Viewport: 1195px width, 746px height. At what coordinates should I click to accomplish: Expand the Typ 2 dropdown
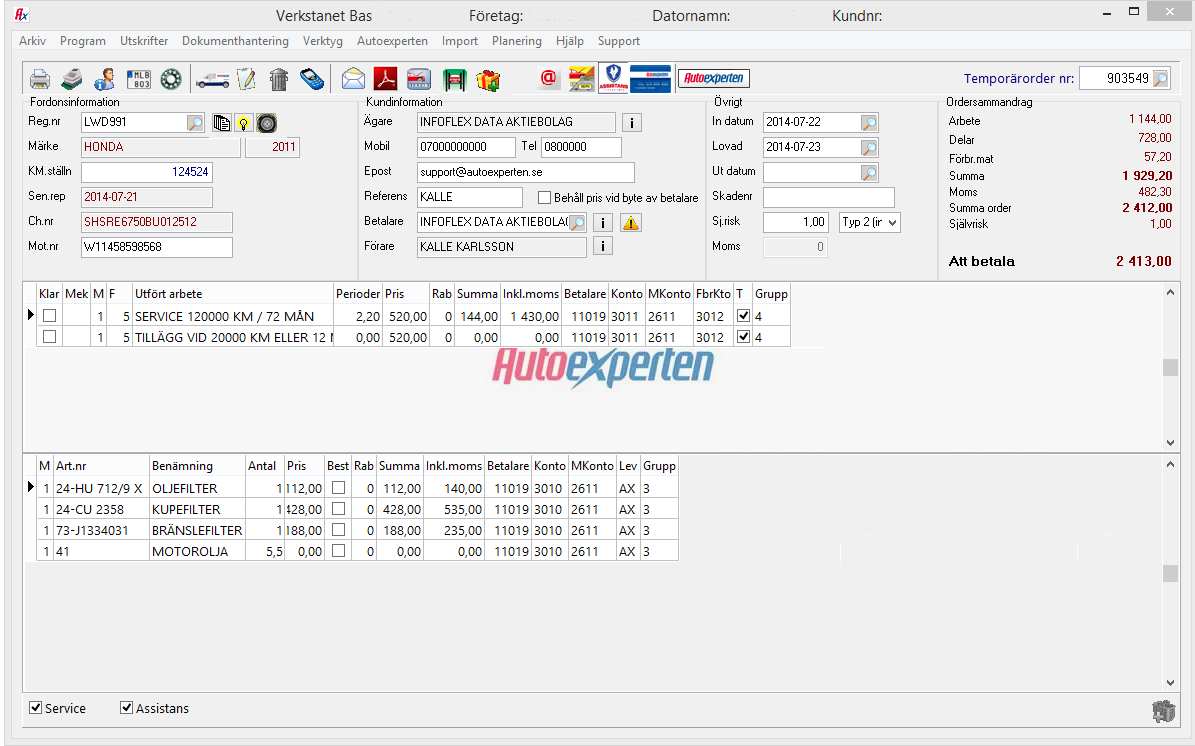point(892,223)
